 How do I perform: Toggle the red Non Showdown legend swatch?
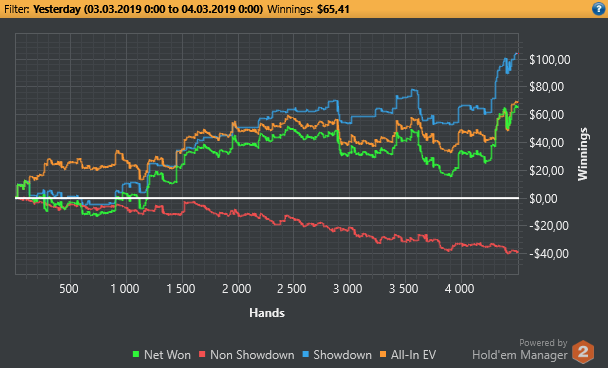click(x=202, y=354)
